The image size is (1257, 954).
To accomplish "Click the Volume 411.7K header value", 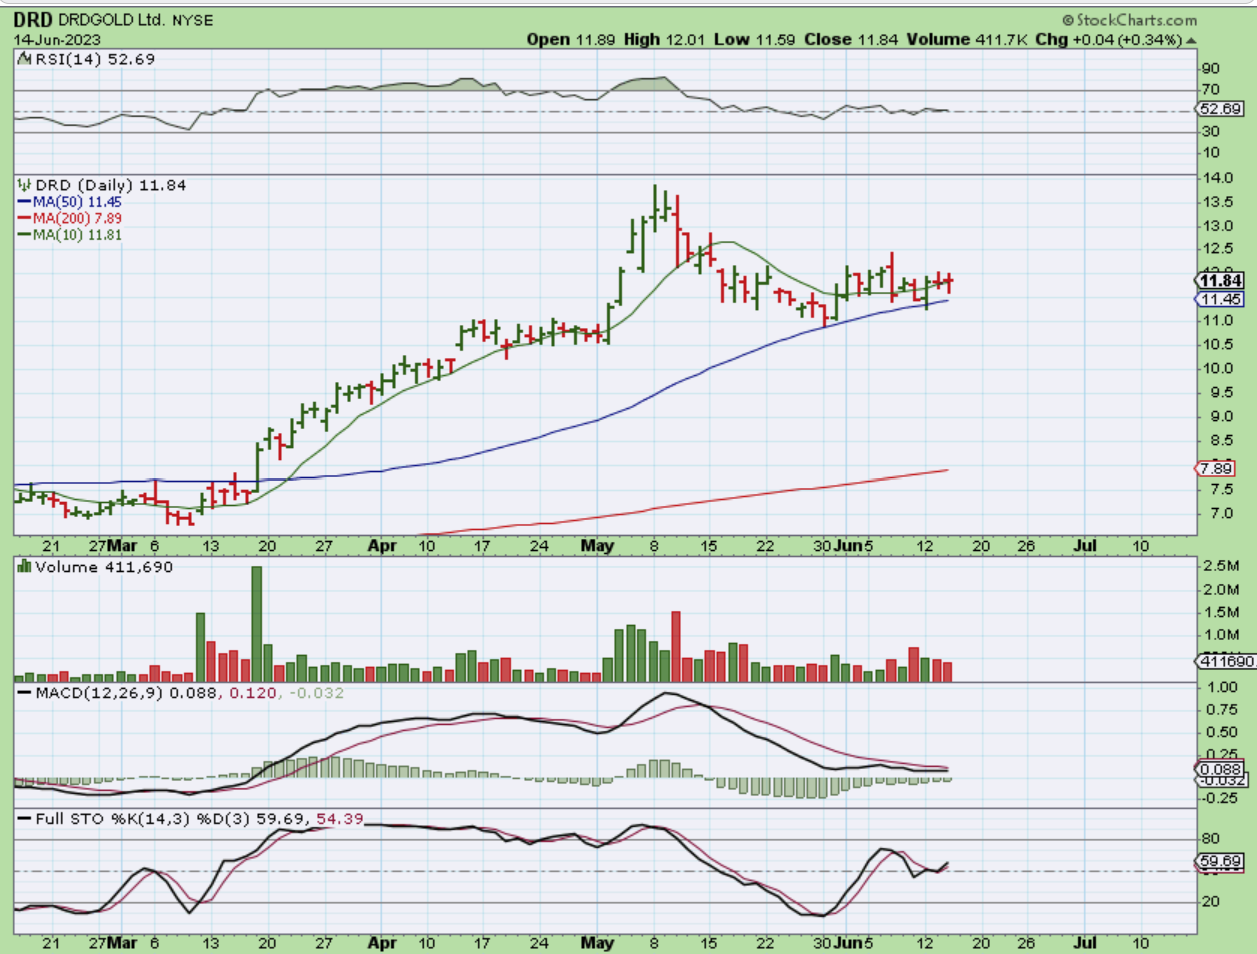I will pos(968,39).
